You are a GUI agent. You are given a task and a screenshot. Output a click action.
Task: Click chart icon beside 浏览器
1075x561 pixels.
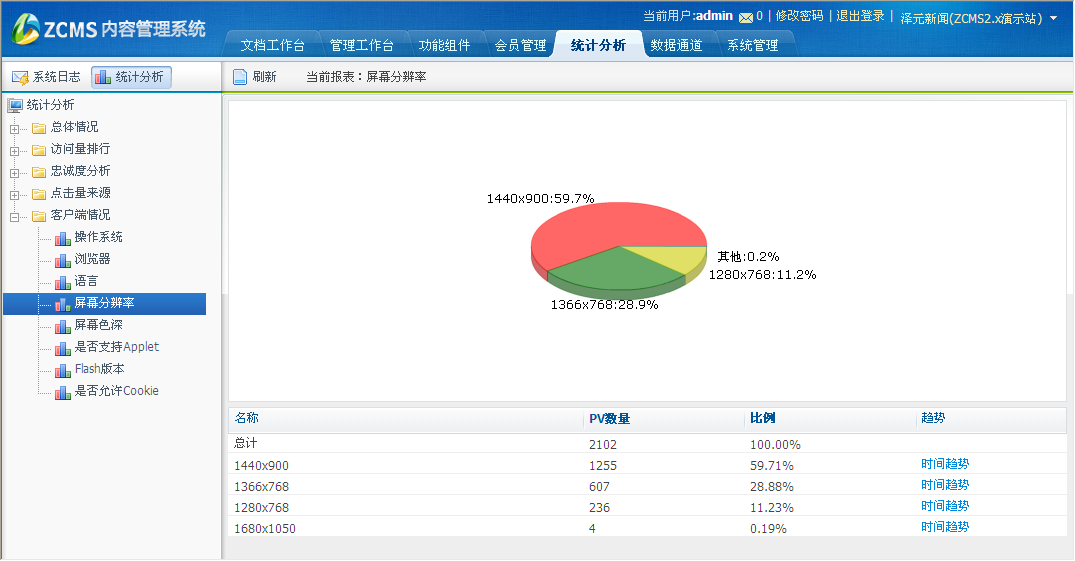63,260
